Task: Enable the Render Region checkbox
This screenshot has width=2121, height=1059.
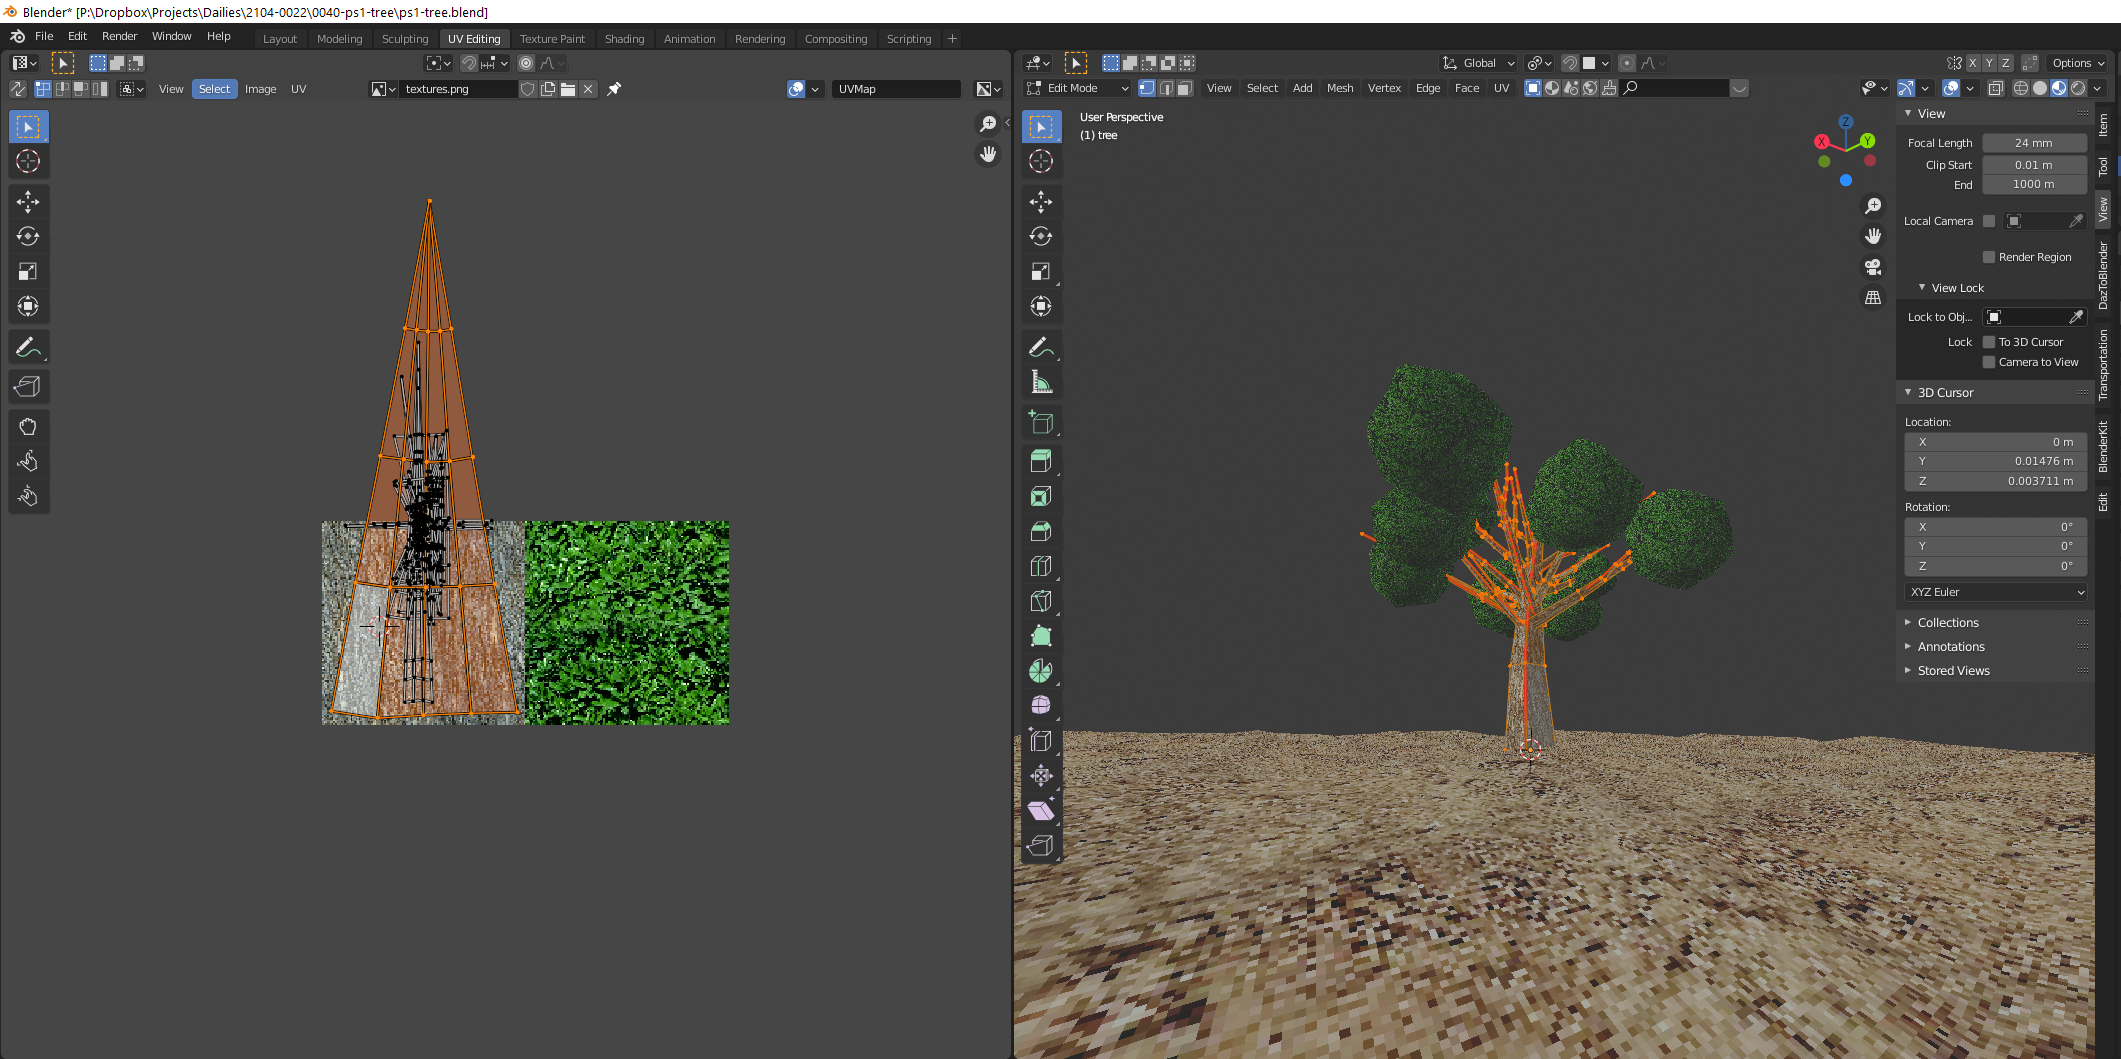Action: coord(1989,257)
